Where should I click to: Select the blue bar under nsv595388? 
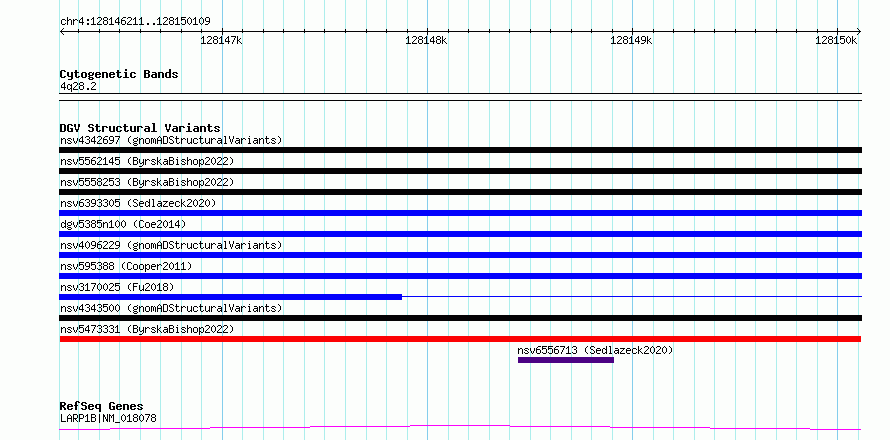[460, 276]
